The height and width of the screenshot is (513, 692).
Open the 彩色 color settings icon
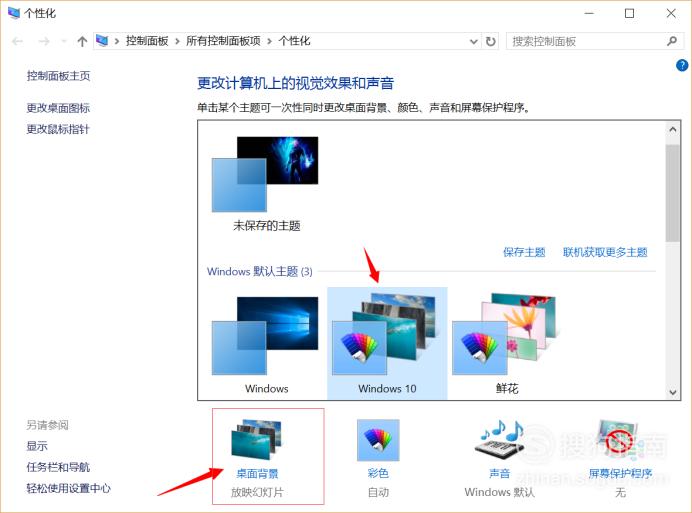pyautogui.click(x=378, y=440)
